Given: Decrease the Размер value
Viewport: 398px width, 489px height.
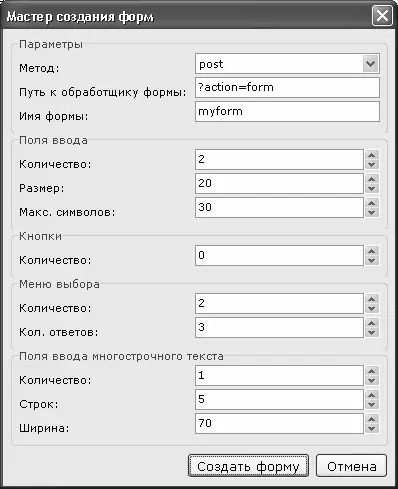Looking at the screenshot, I should [x=372, y=188].
